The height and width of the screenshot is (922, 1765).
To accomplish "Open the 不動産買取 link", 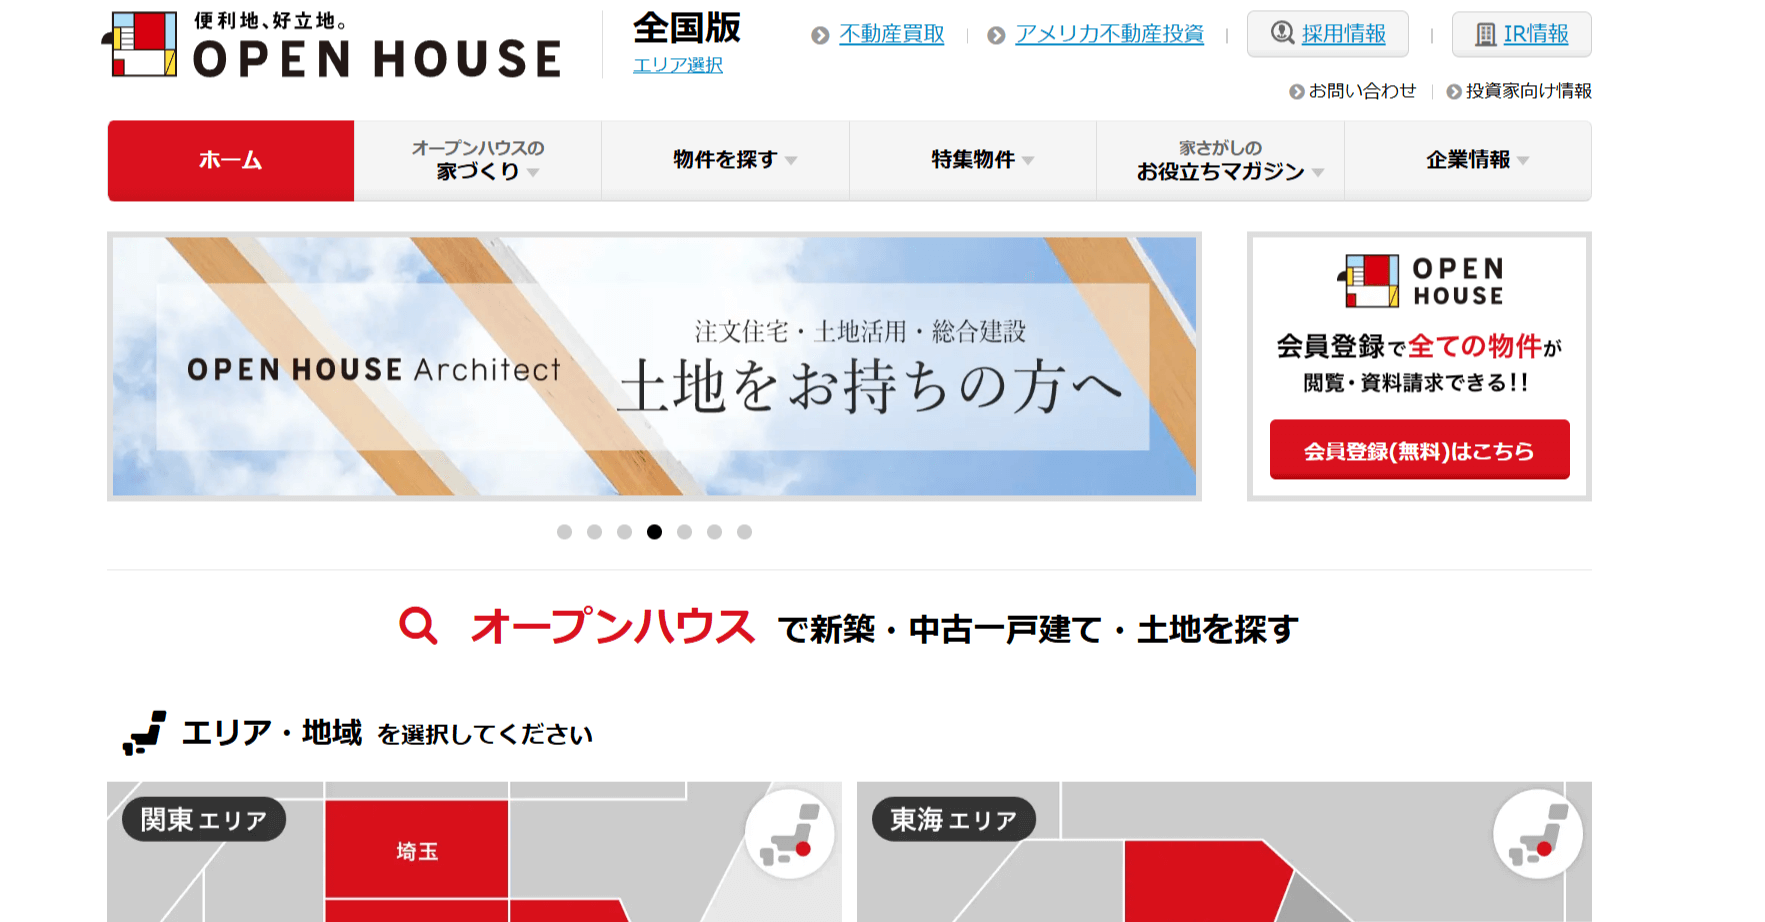I will point(892,35).
